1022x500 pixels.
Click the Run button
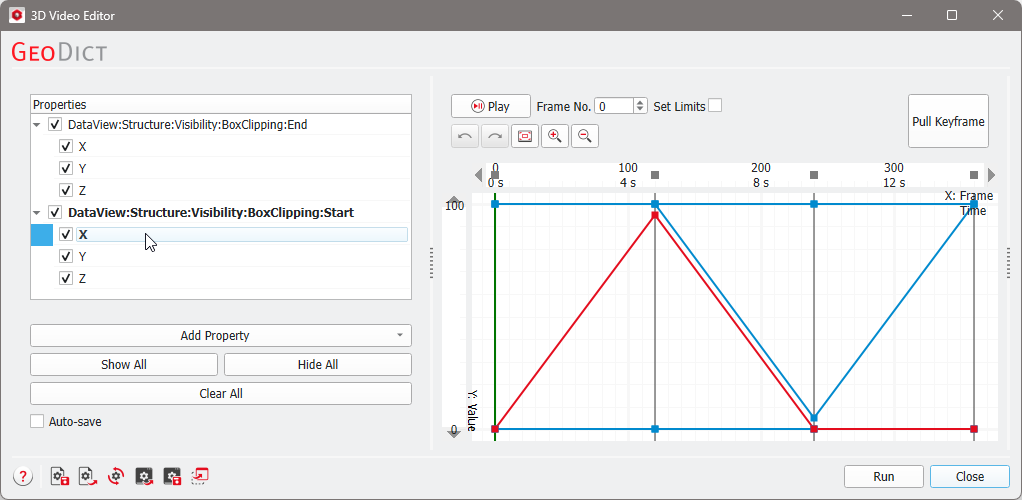click(x=884, y=477)
